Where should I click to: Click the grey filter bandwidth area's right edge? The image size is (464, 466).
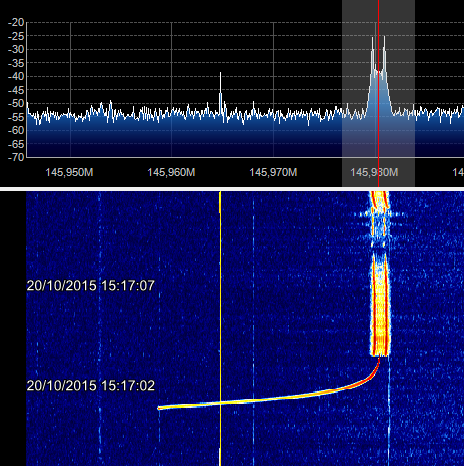(x=415, y=93)
